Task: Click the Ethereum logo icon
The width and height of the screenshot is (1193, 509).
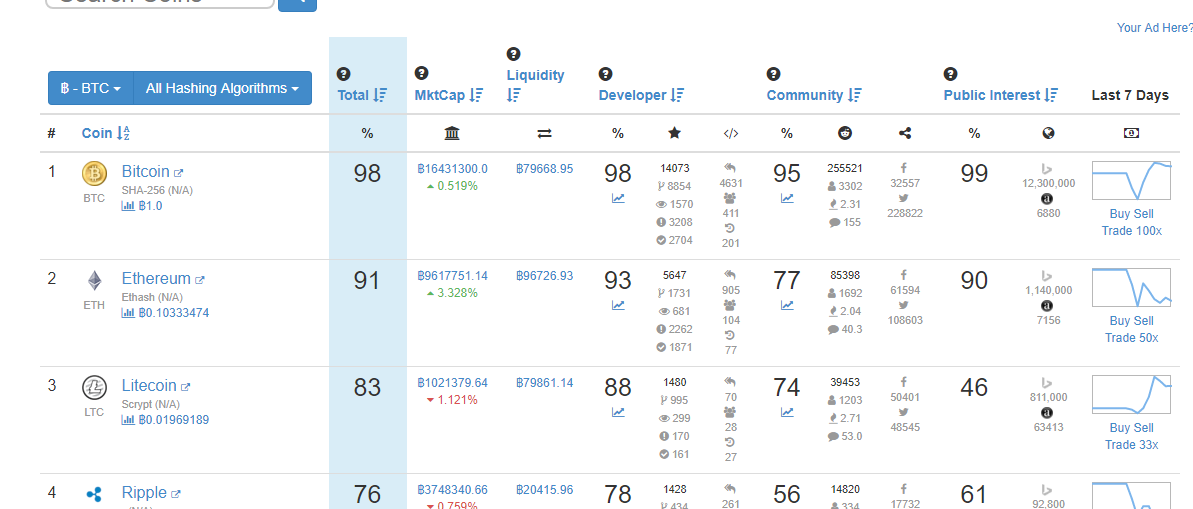Action: 94,281
